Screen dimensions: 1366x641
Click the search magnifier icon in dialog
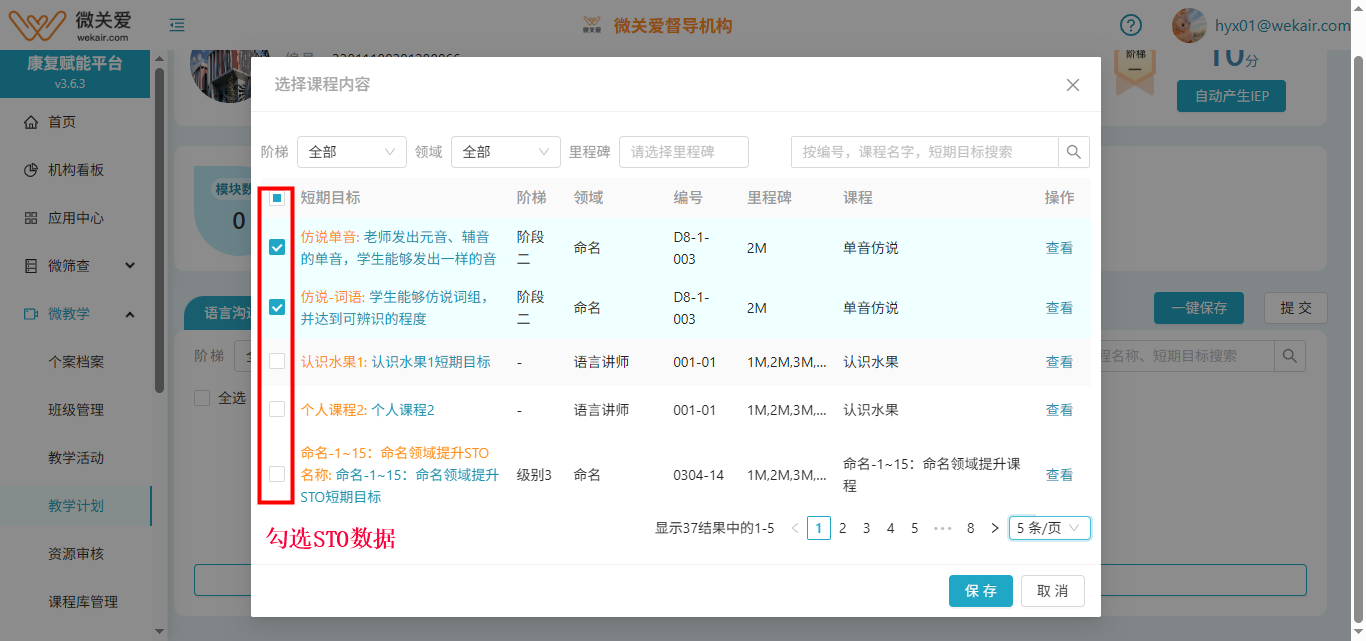coord(1074,152)
